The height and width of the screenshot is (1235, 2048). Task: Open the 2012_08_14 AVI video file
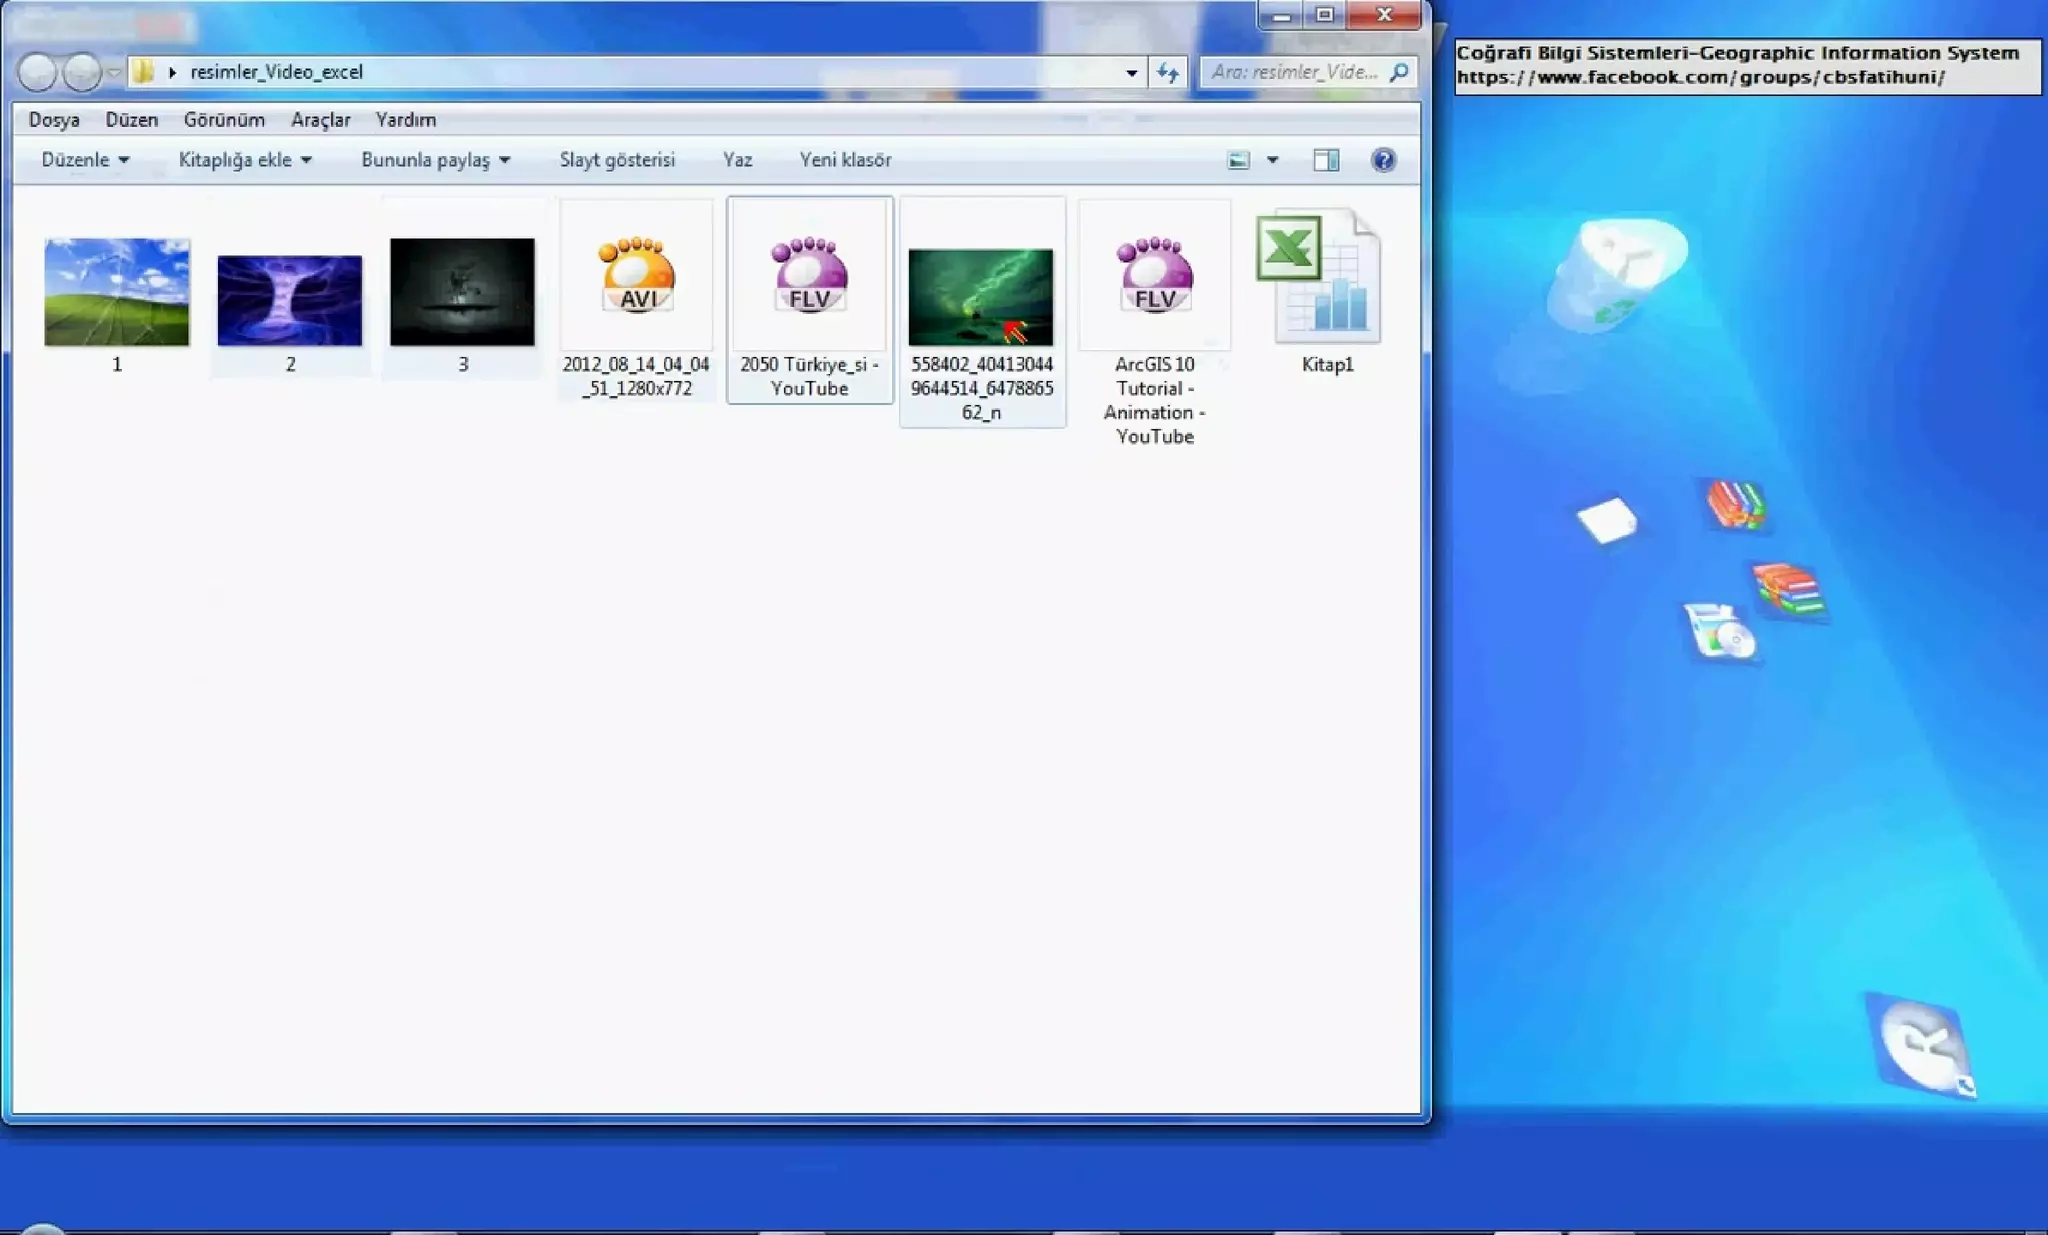point(637,277)
